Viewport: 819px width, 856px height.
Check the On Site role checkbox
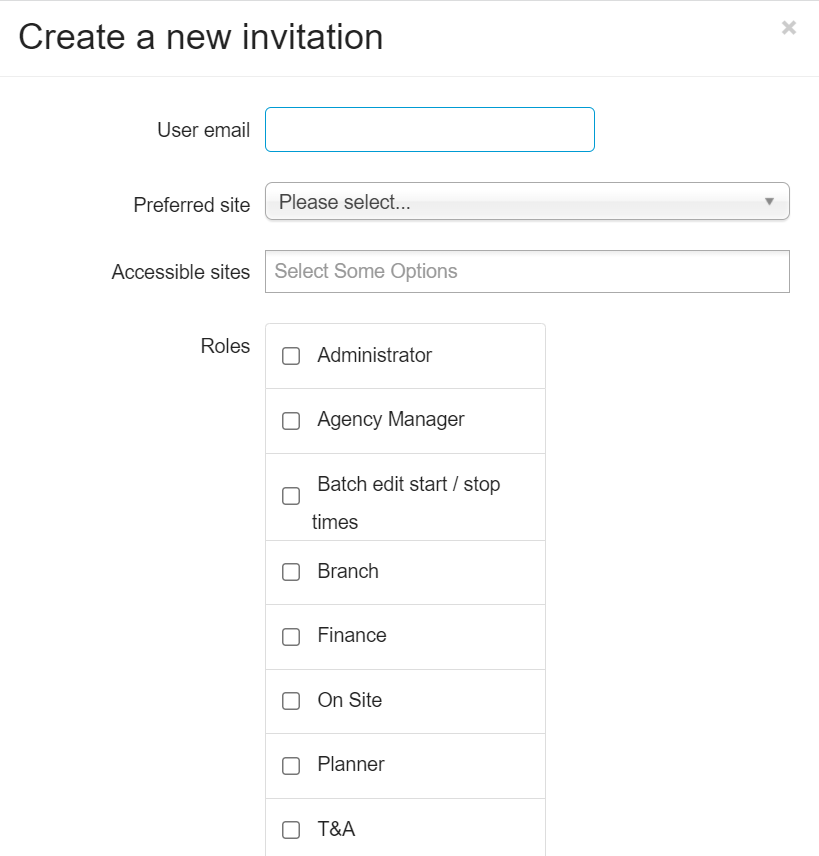[291, 701]
